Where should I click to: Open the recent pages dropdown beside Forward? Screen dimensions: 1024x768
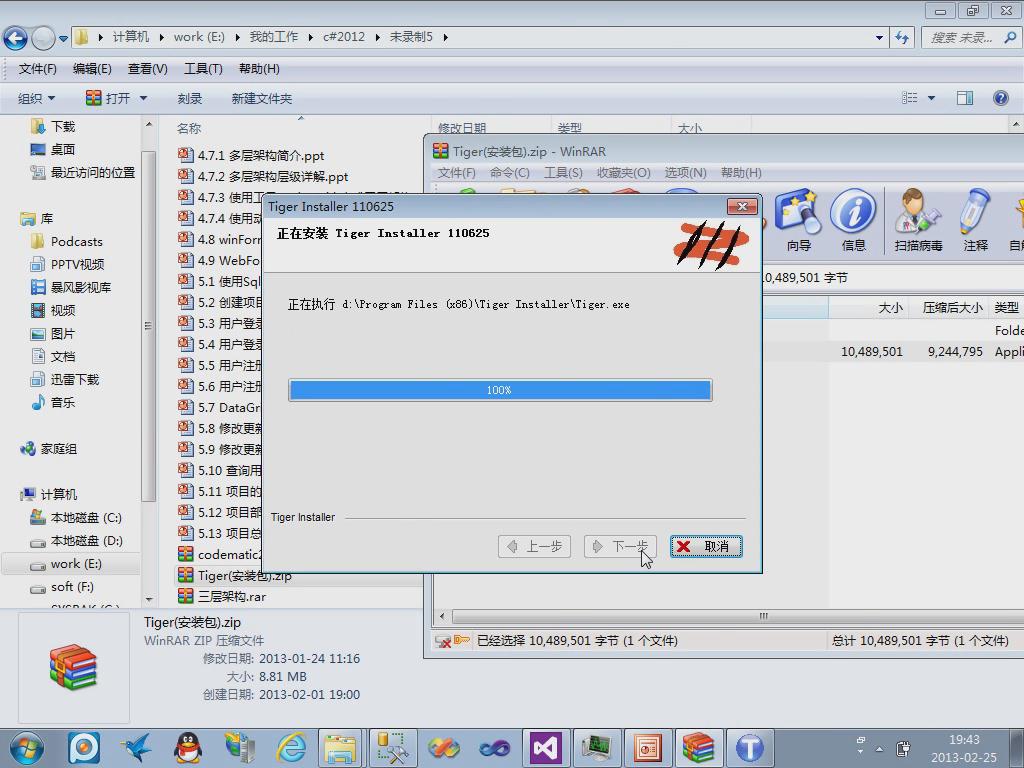pyautogui.click(x=63, y=39)
